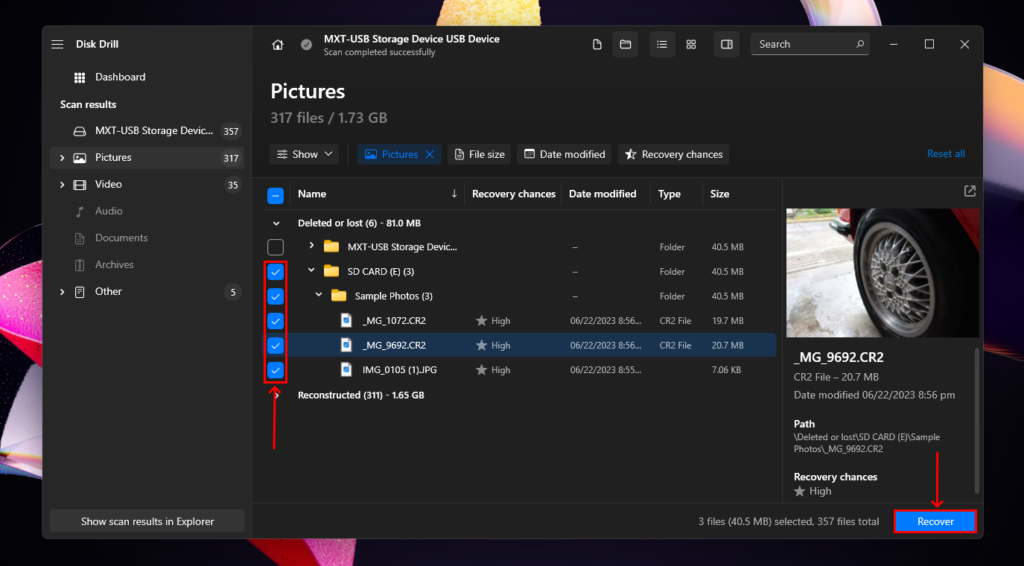
Task: Collapse the Deleted or lost group
Action: 276,223
